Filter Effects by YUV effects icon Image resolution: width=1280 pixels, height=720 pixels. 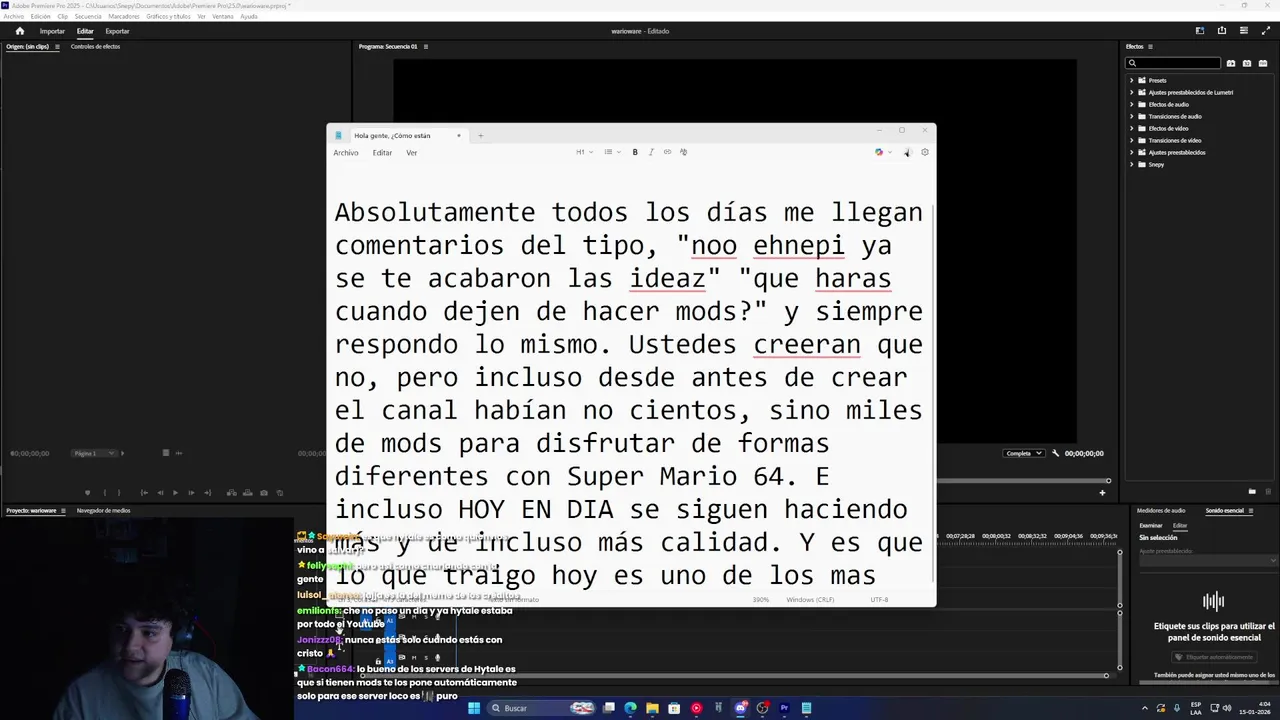[1263, 63]
